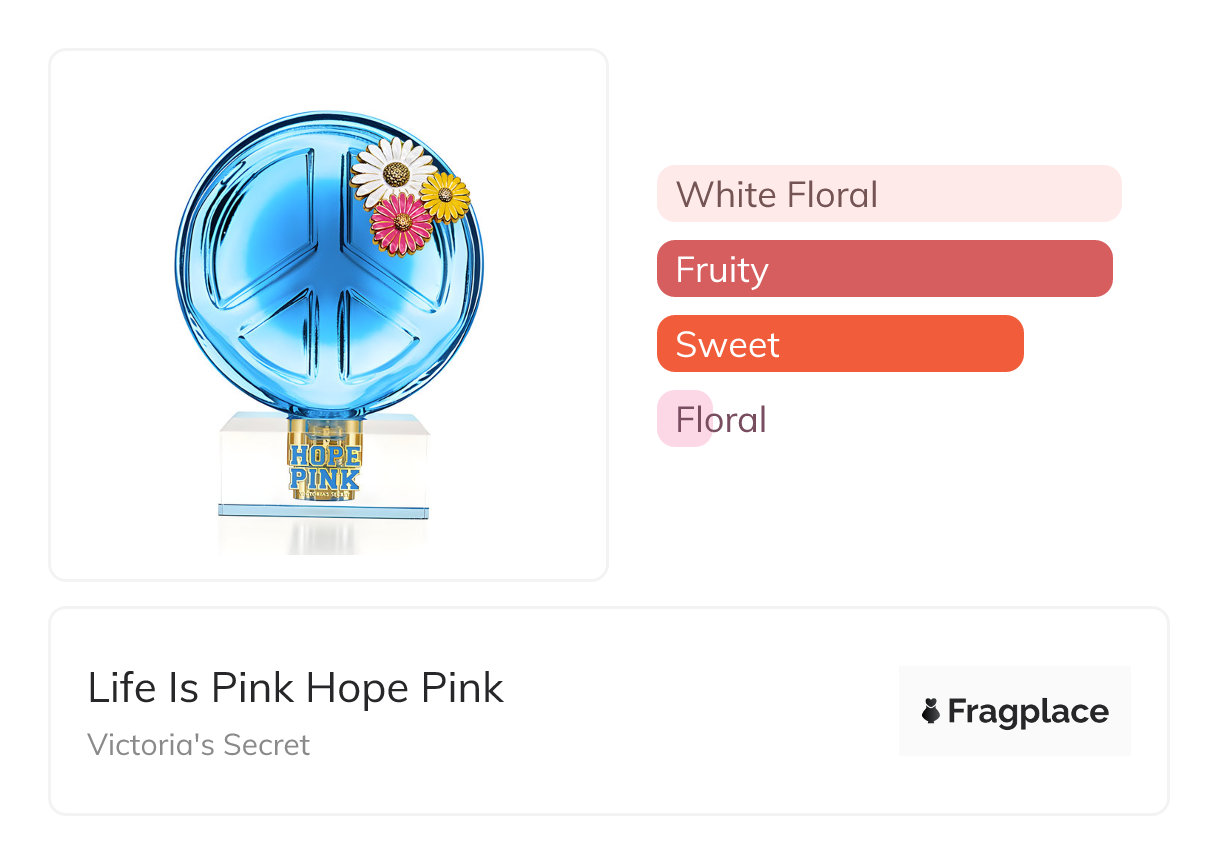Click the "Sweet" text label
Image resolution: width=1218 pixels, height=864 pixels.
(x=727, y=344)
